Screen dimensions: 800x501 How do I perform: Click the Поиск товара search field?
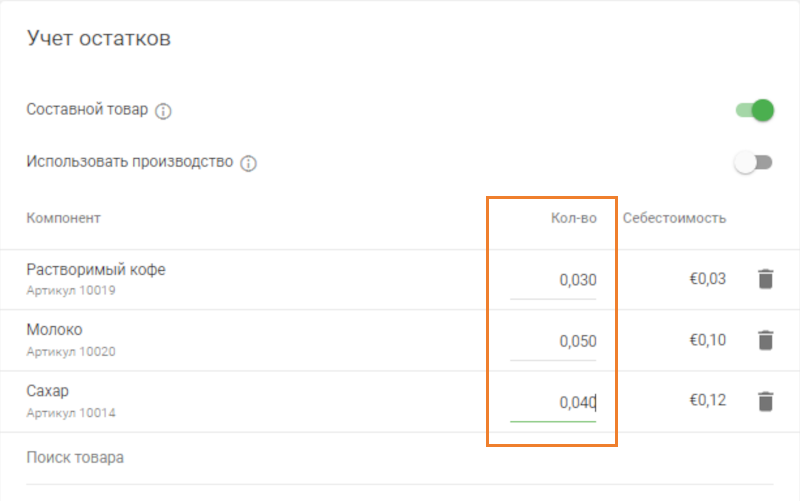[x=300, y=459]
